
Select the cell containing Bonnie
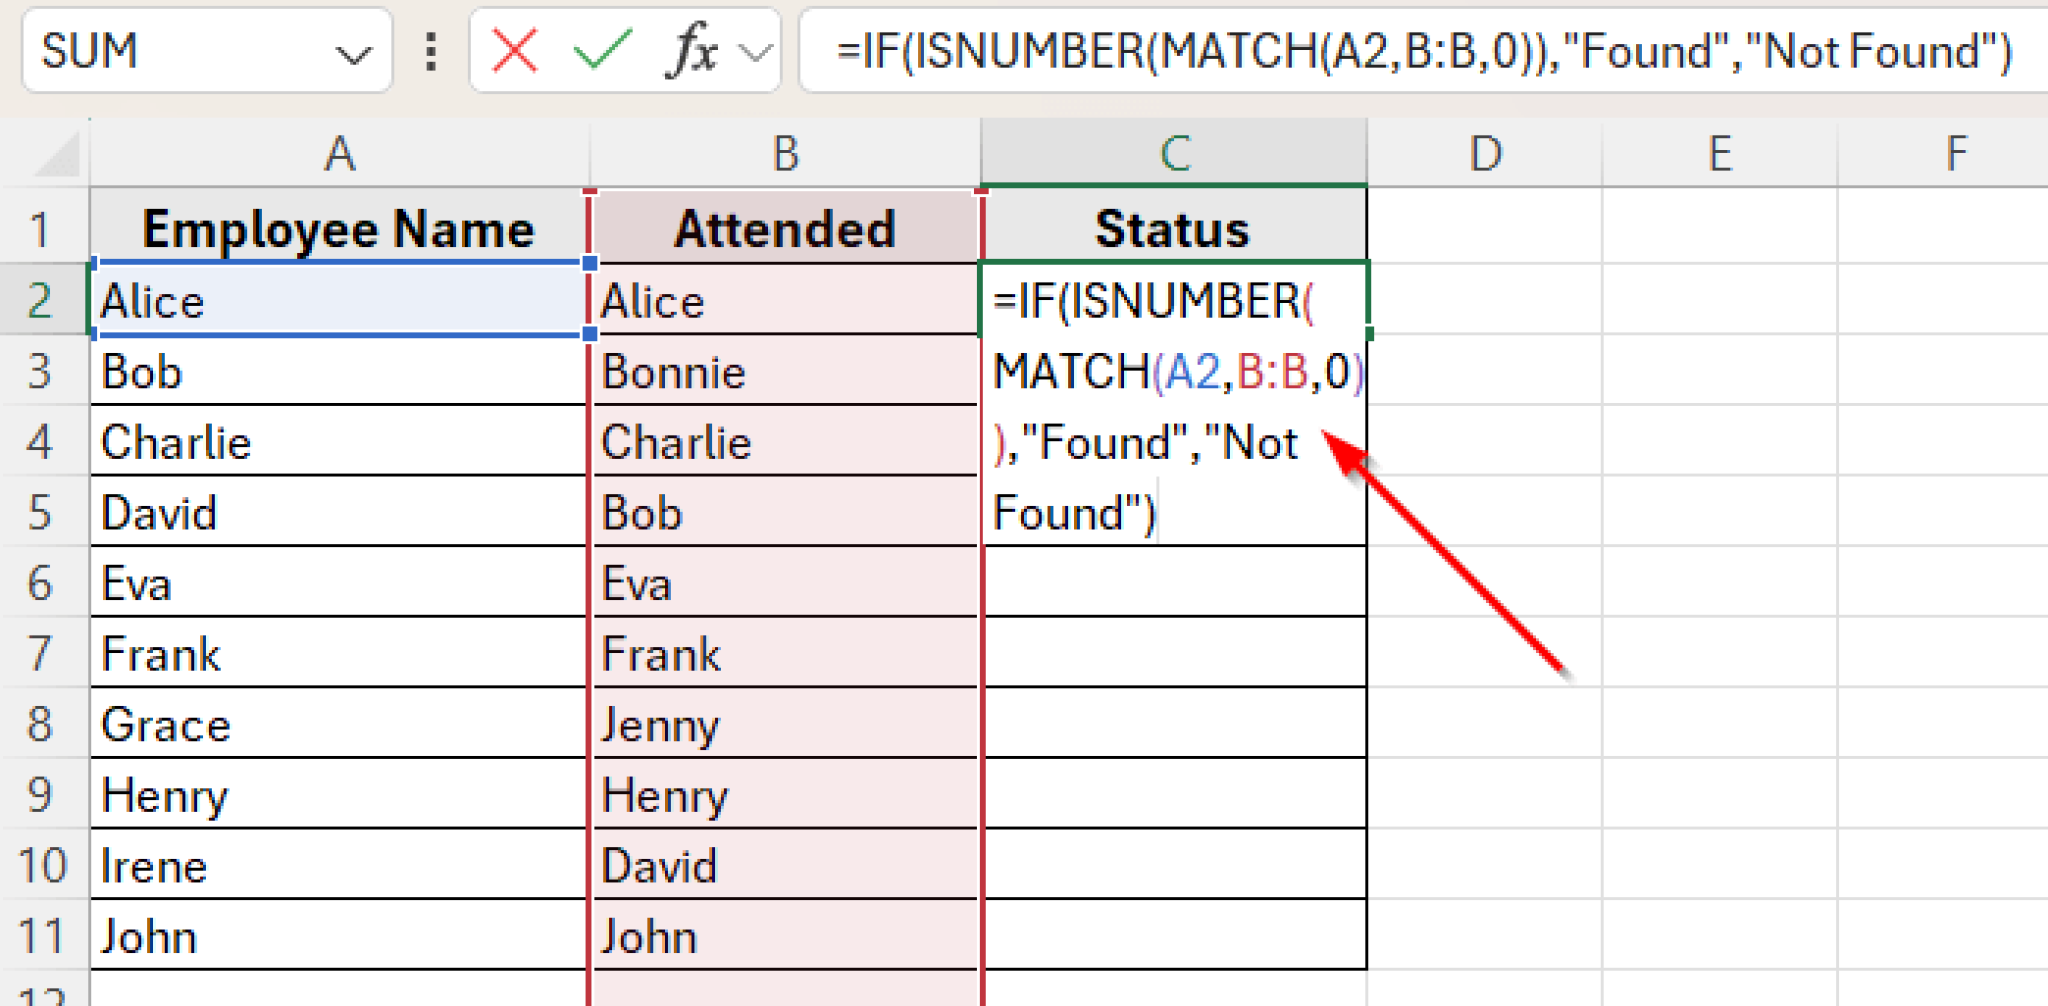tap(784, 372)
